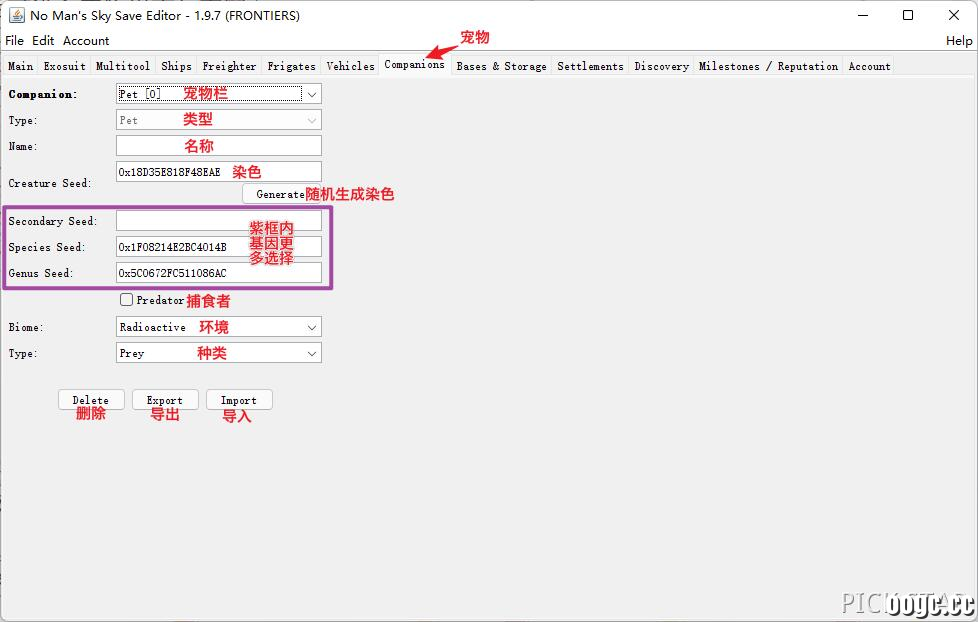The width and height of the screenshot is (978, 622).
Task: Click the Species Seed field
Action: 219,247
